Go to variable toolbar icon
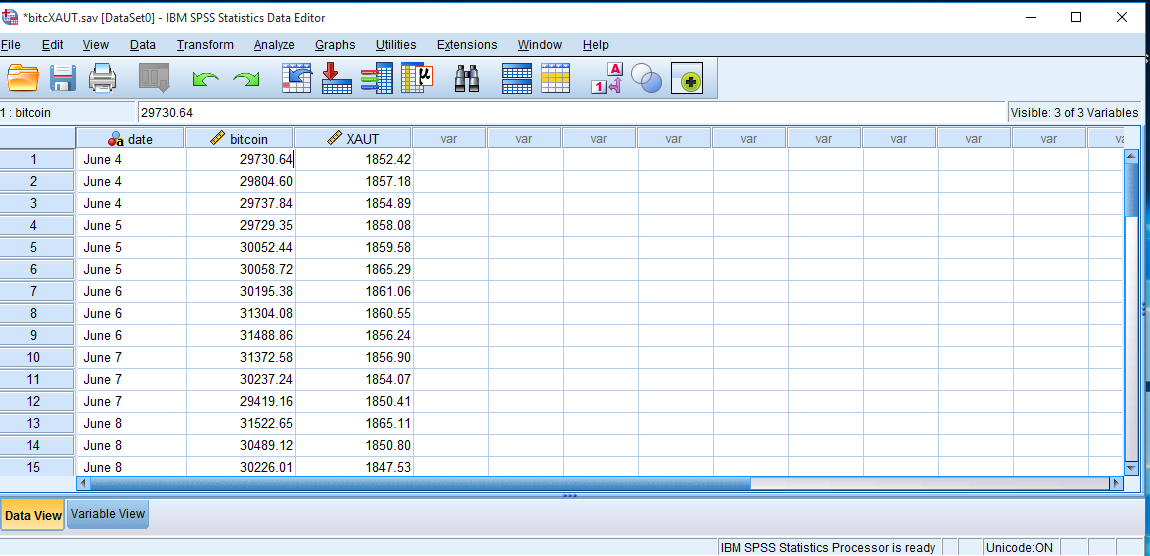1150x556 pixels. coord(337,78)
